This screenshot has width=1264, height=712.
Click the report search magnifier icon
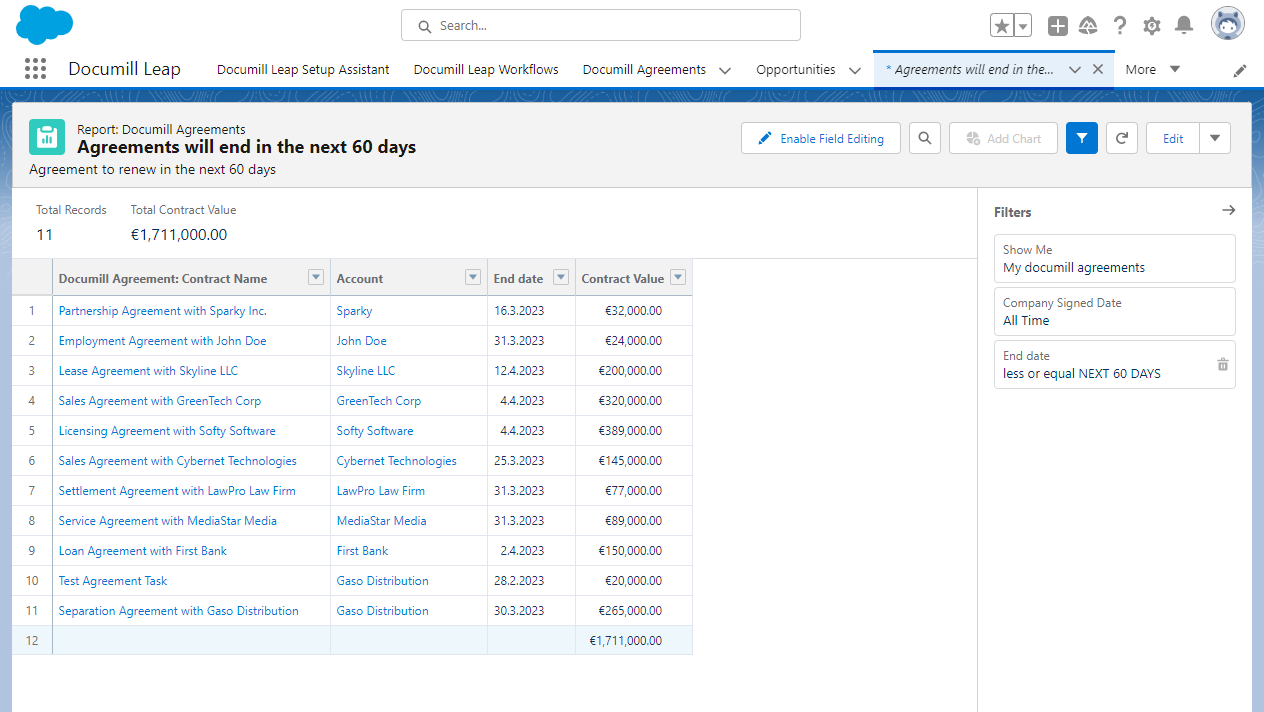[925, 138]
